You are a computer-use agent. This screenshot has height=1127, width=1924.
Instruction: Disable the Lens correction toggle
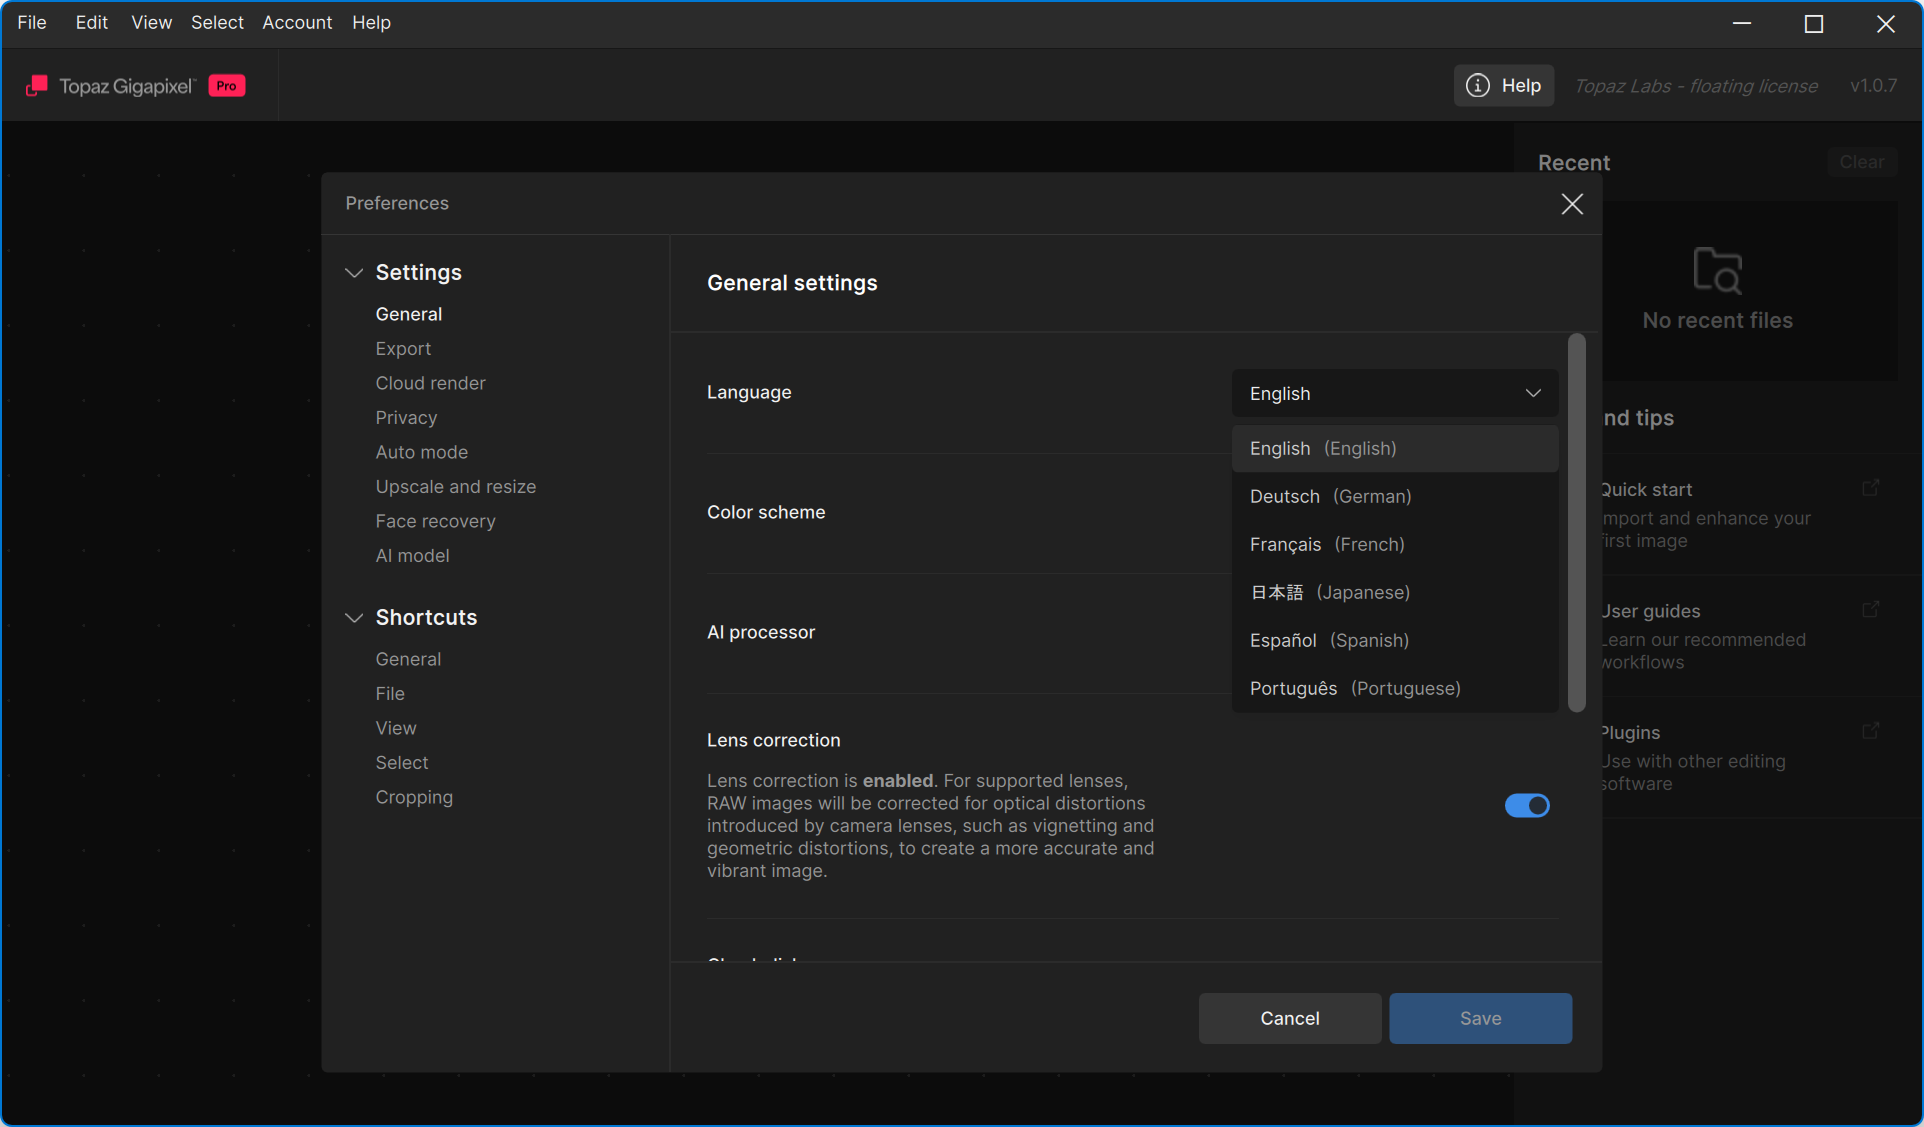click(x=1527, y=806)
